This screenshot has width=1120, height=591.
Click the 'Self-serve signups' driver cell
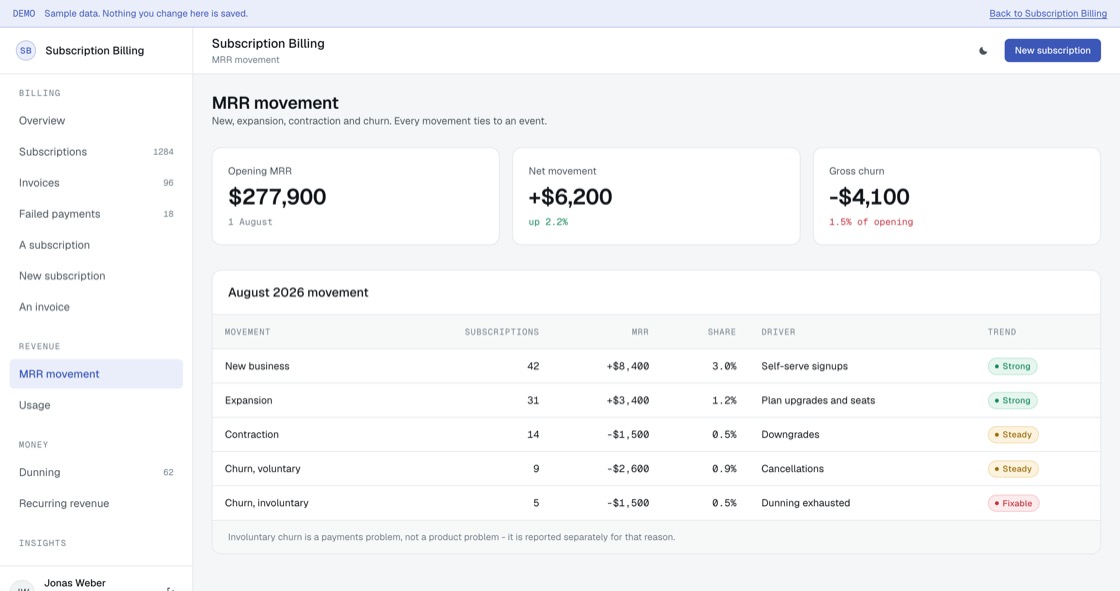pos(804,366)
